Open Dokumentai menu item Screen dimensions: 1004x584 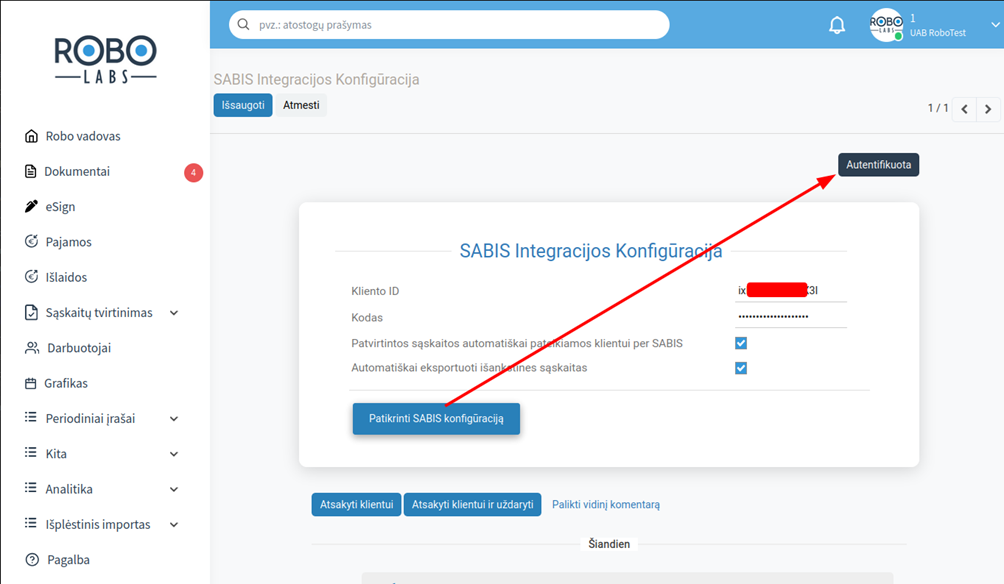[x=77, y=171]
